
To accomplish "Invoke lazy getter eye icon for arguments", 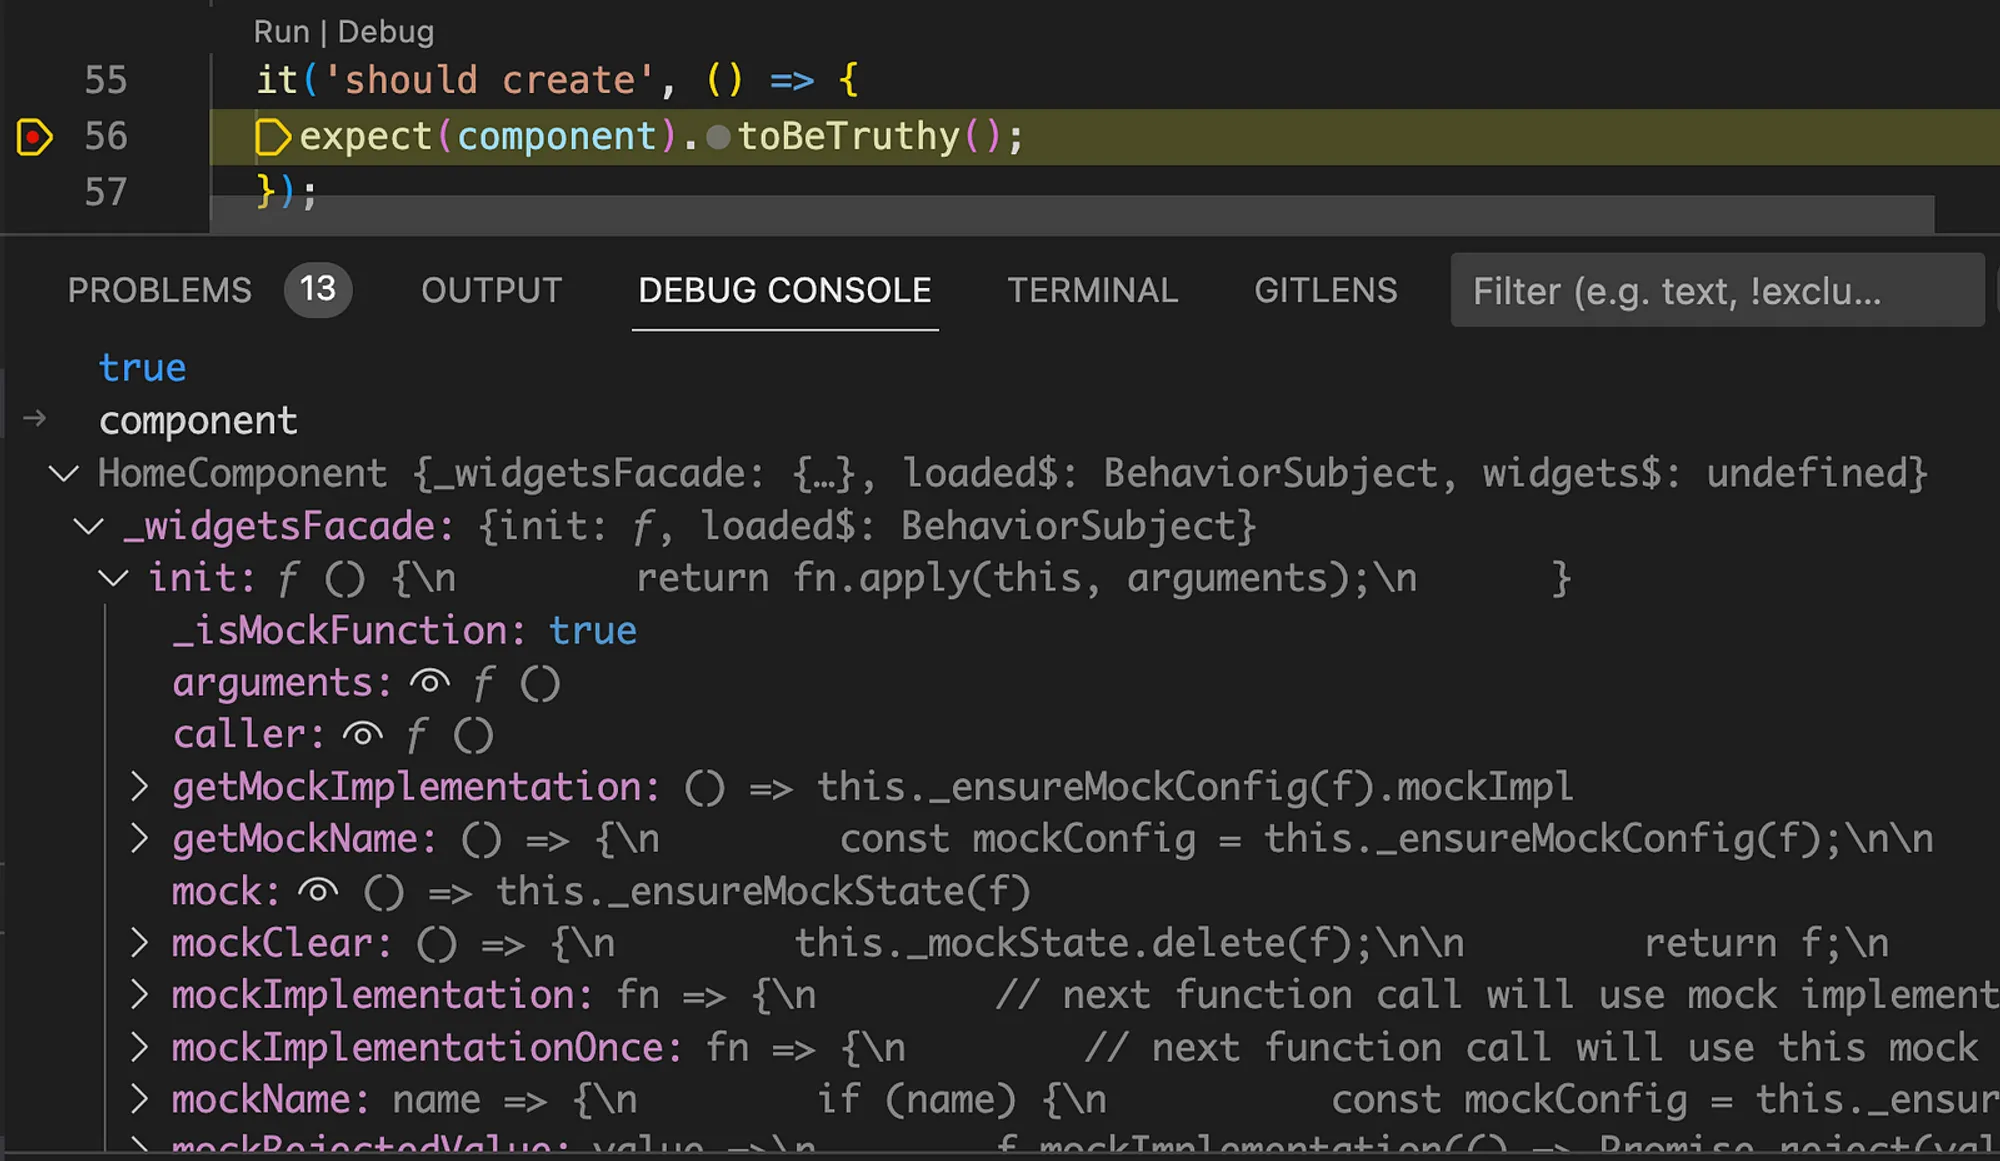I will tap(429, 682).
